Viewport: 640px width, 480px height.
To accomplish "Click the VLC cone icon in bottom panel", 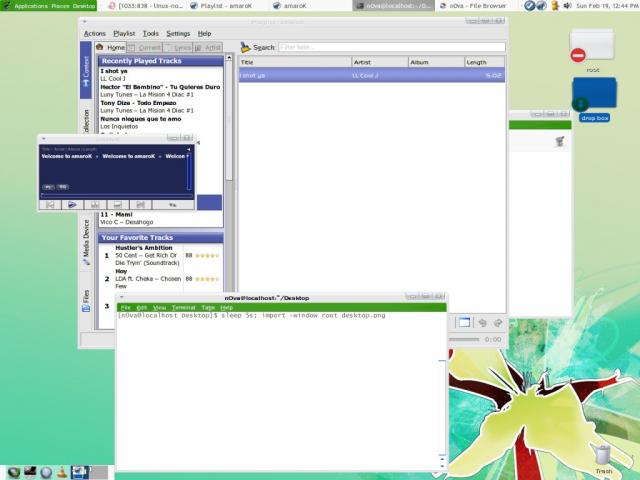I will click(x=62, y=472).
